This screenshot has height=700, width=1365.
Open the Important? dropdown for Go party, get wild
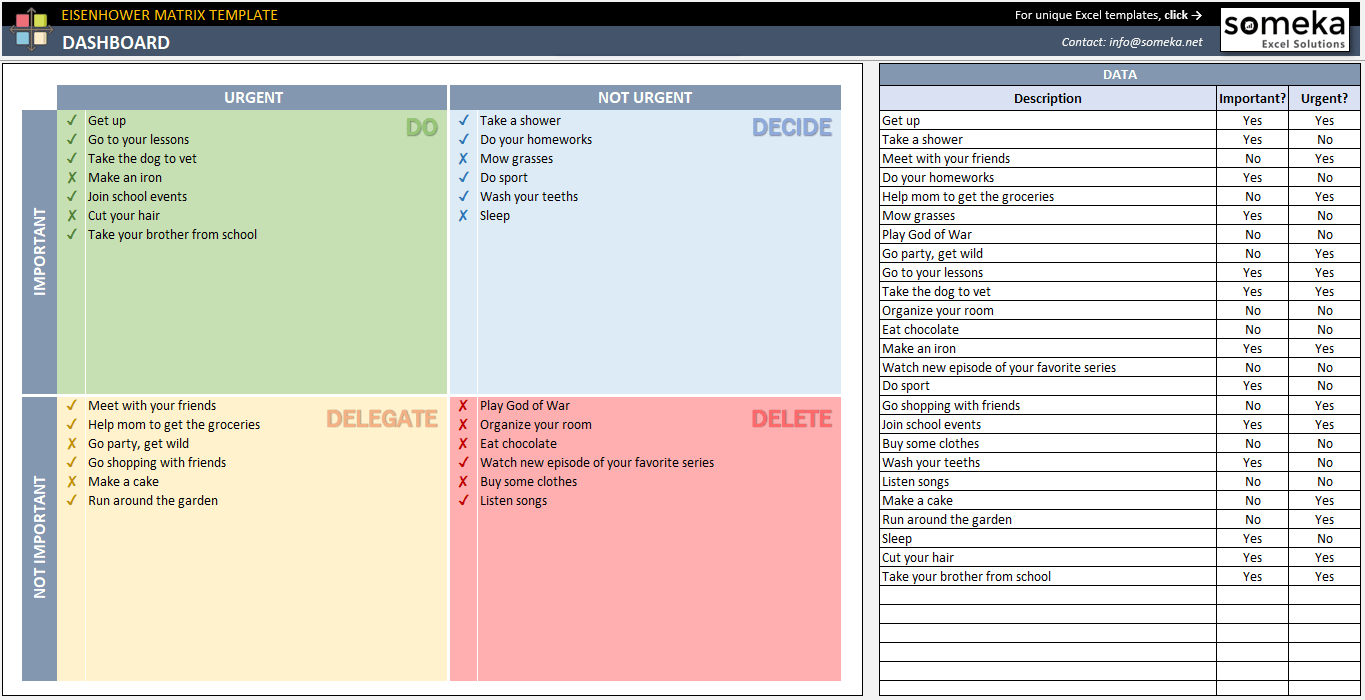click(x=1252, y=253)
